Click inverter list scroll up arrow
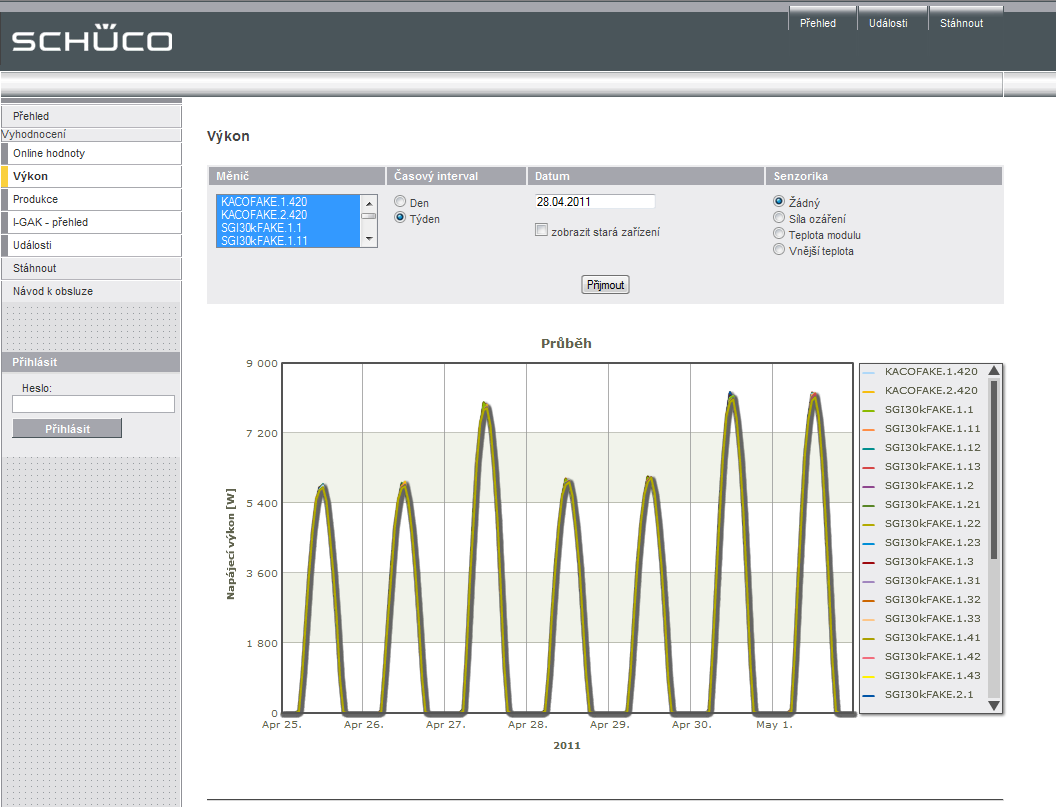Image resolution: width=1056 pixels, height=807 pixels. [x=369, y=203]
